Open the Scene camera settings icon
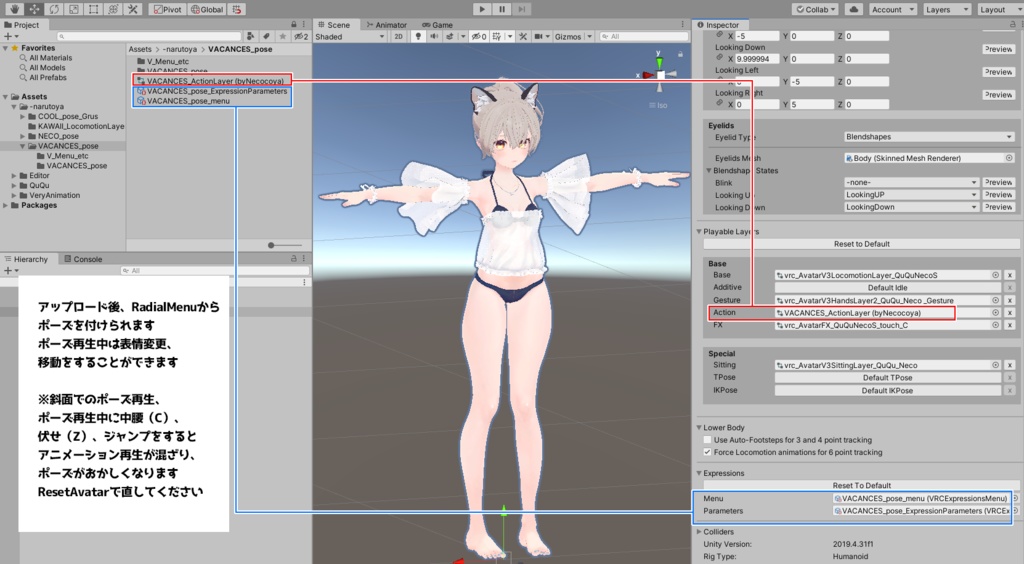Screen dimensions: 1024x564 click(x=538, y=37)
